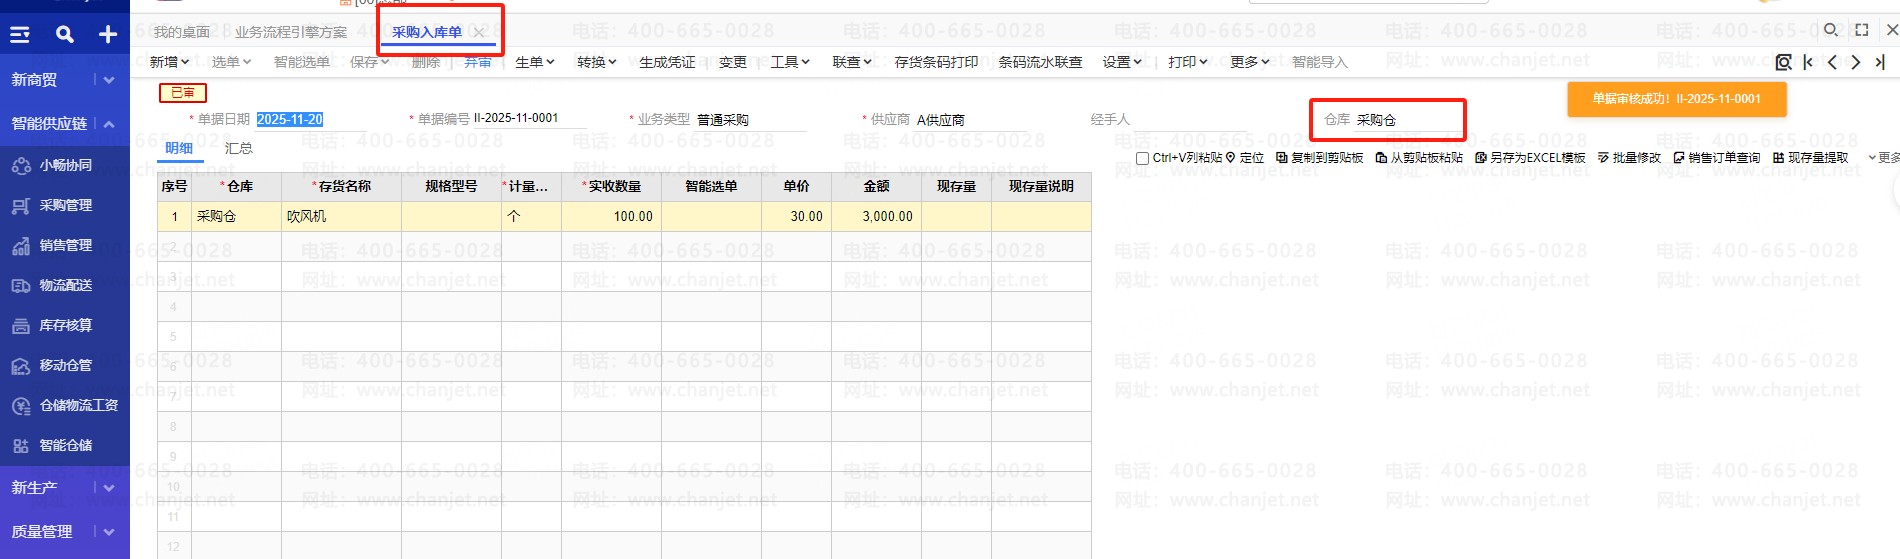Click 另存为EXCEL模板 tool
Viewport: 1900px width, 559px height.
click(x=1530, y=158)
